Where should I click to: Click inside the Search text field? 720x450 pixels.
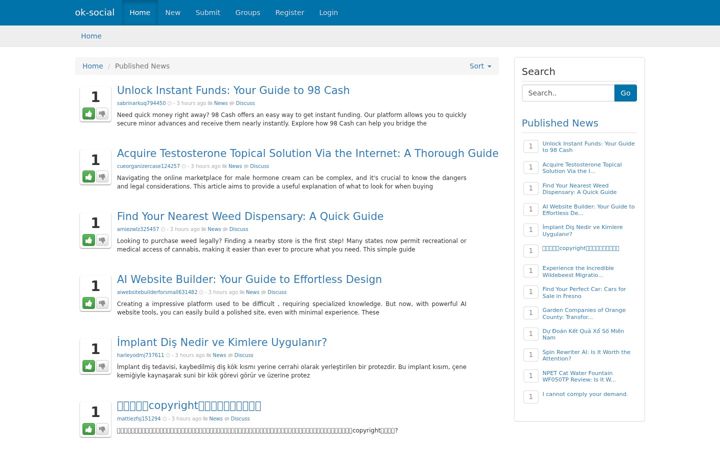tap(568, 93)
